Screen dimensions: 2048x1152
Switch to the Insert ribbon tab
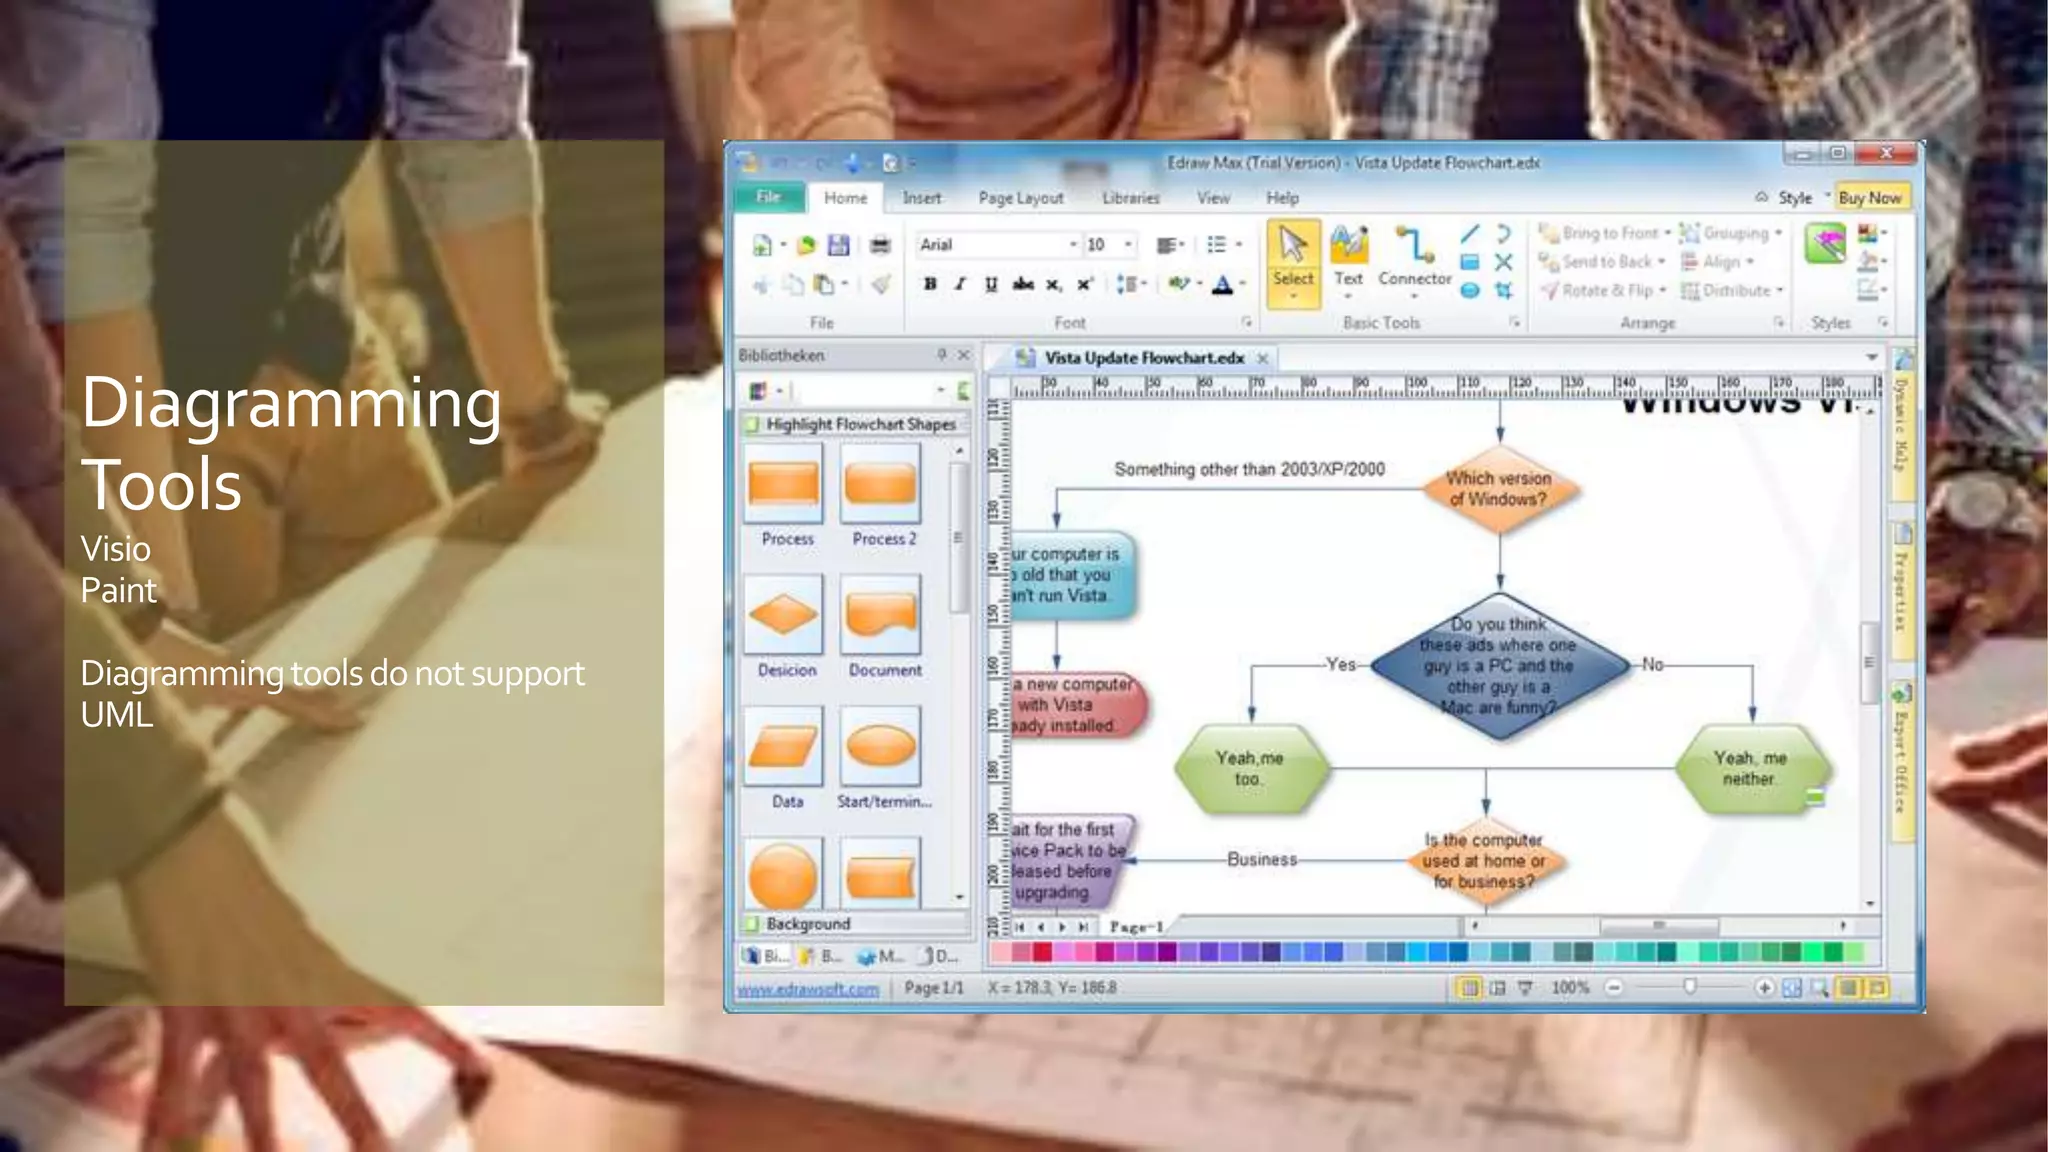(x=921, y=198)
